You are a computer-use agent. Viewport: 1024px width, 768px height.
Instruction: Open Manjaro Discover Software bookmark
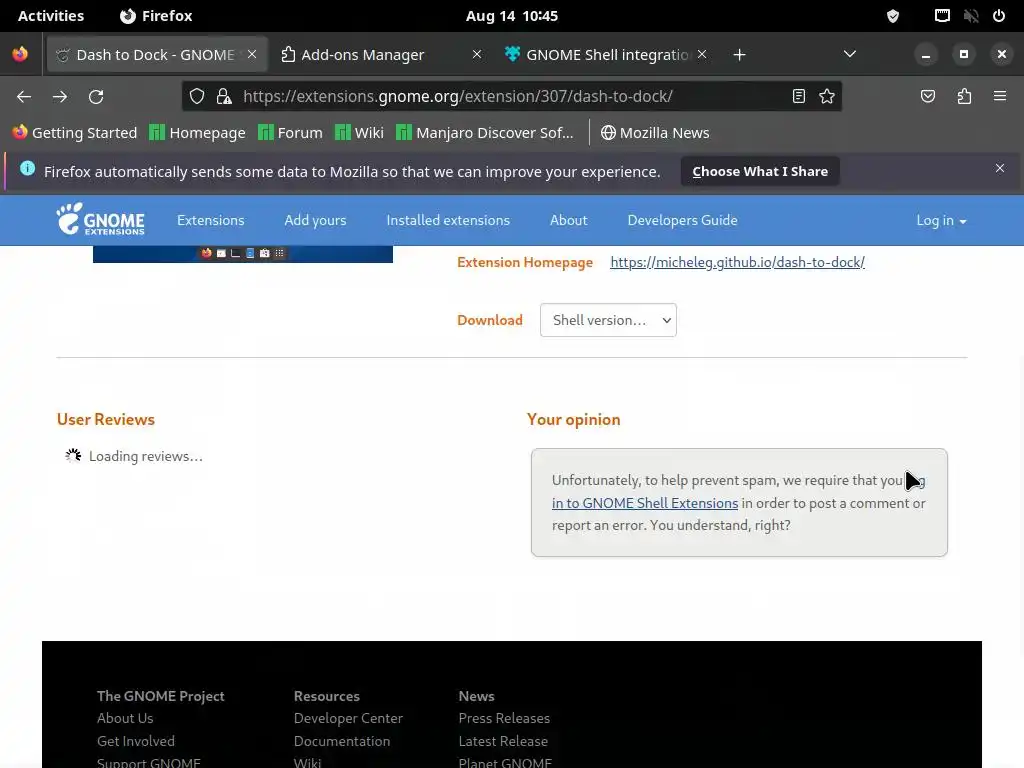pyautogui.click(x=485, y=133)
